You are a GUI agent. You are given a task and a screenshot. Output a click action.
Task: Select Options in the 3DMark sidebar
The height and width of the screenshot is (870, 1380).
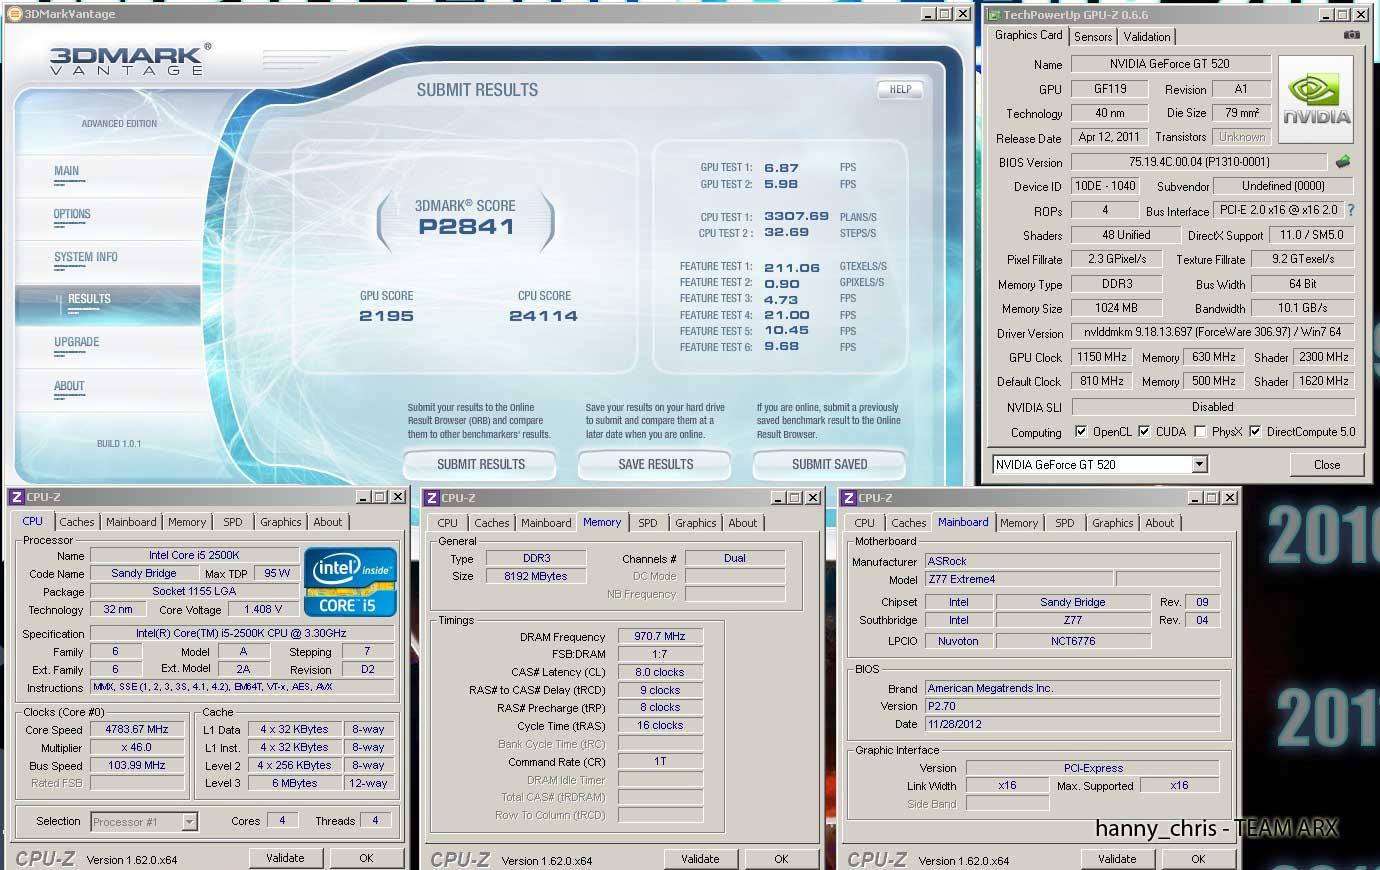(72, 214)
